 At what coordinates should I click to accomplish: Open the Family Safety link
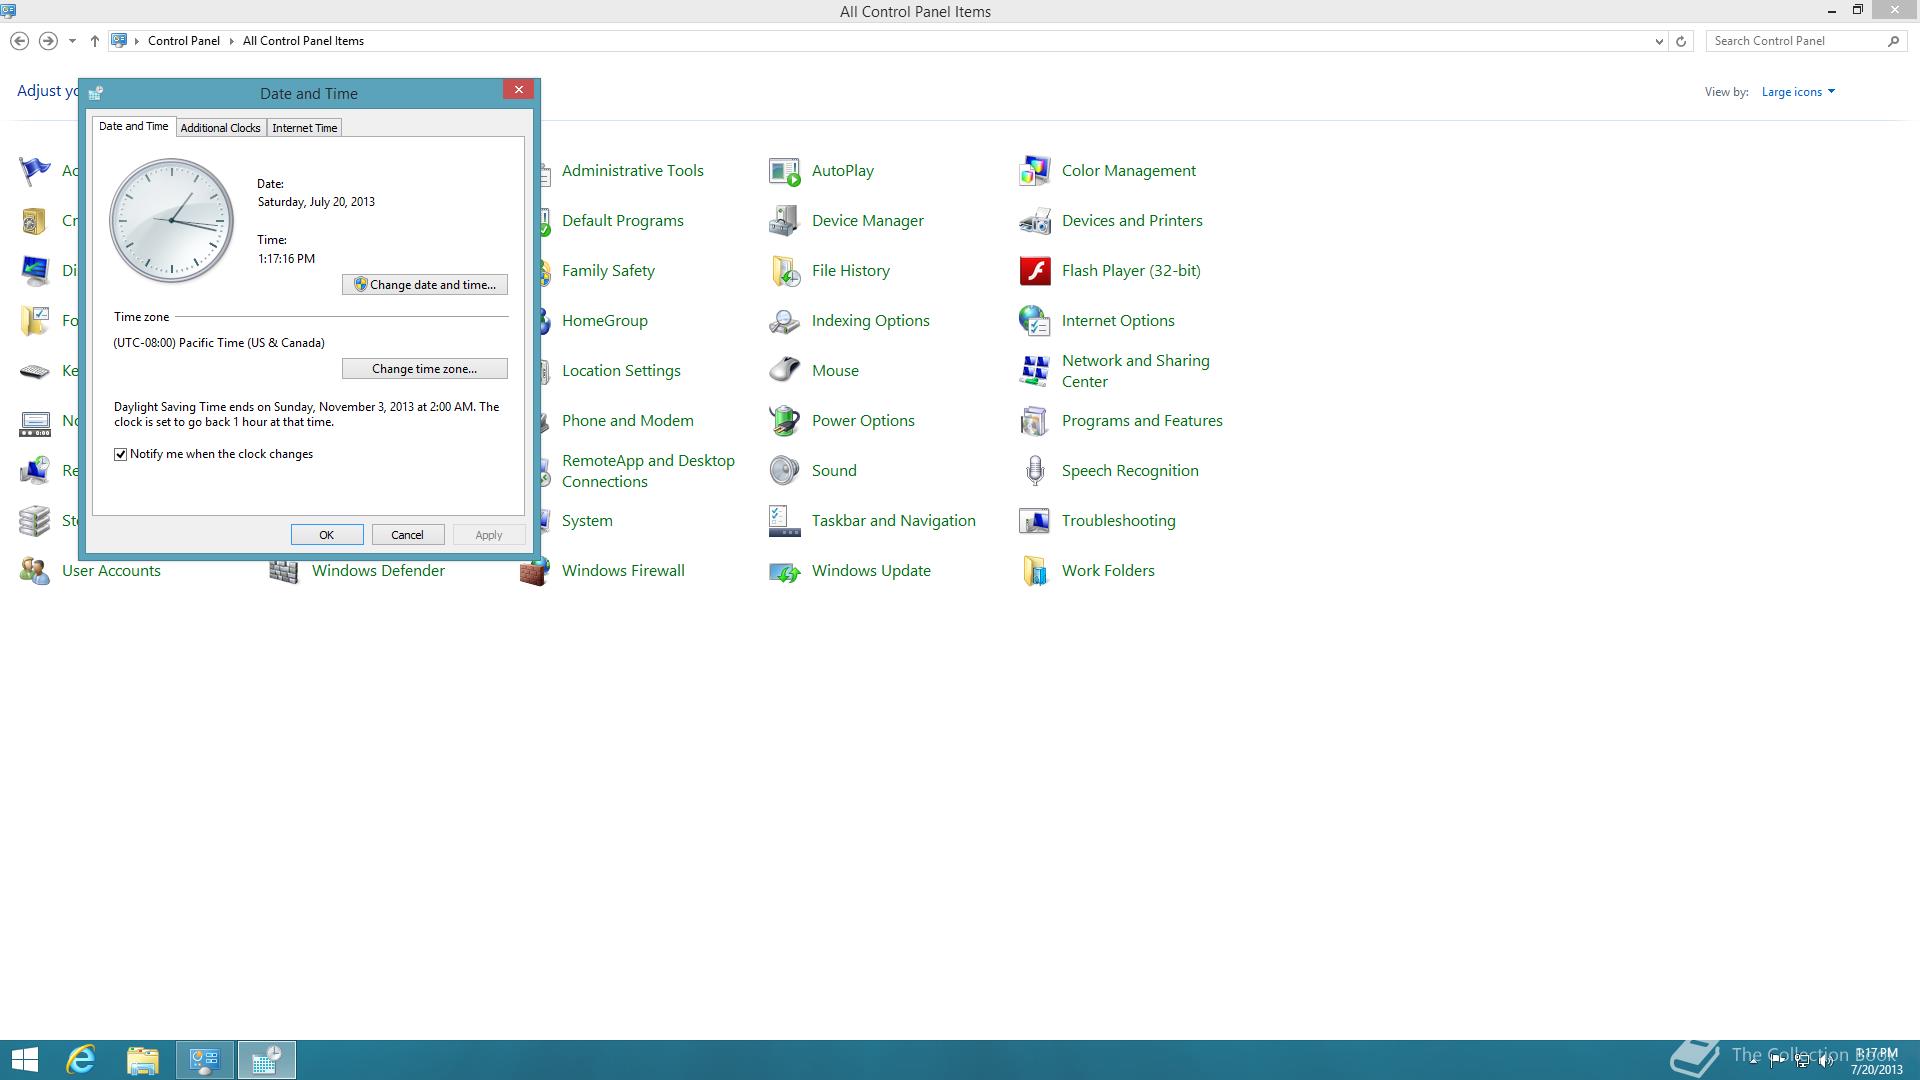608,271
